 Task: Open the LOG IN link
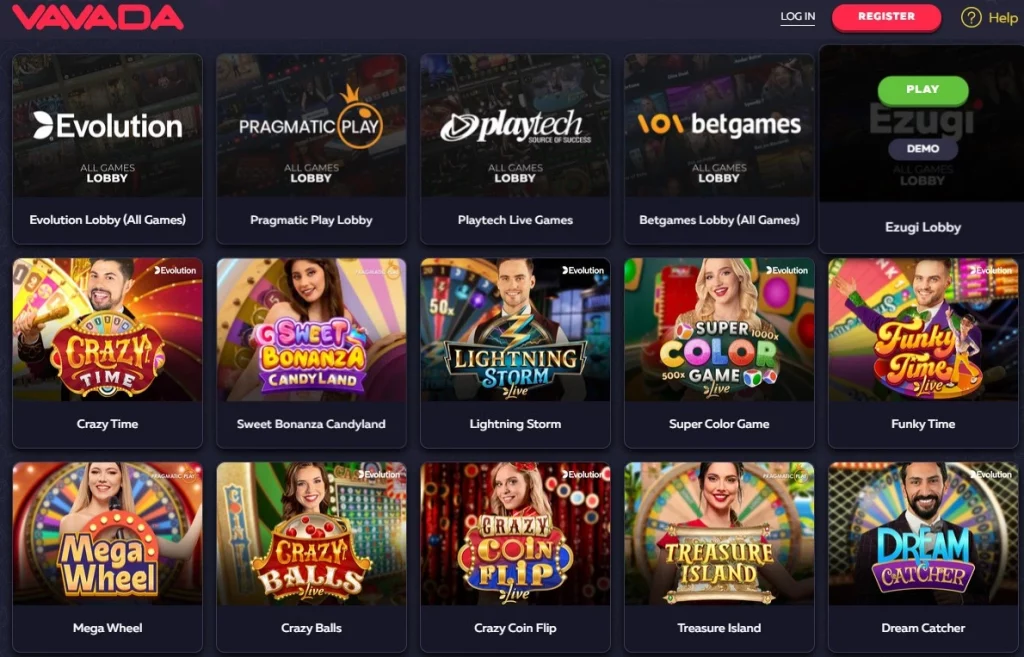(797, 16)
